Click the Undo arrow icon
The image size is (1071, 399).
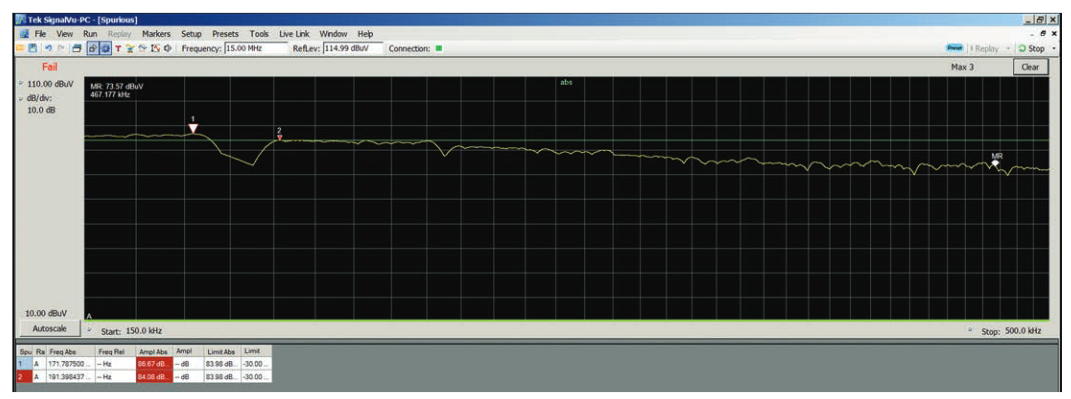48,49
